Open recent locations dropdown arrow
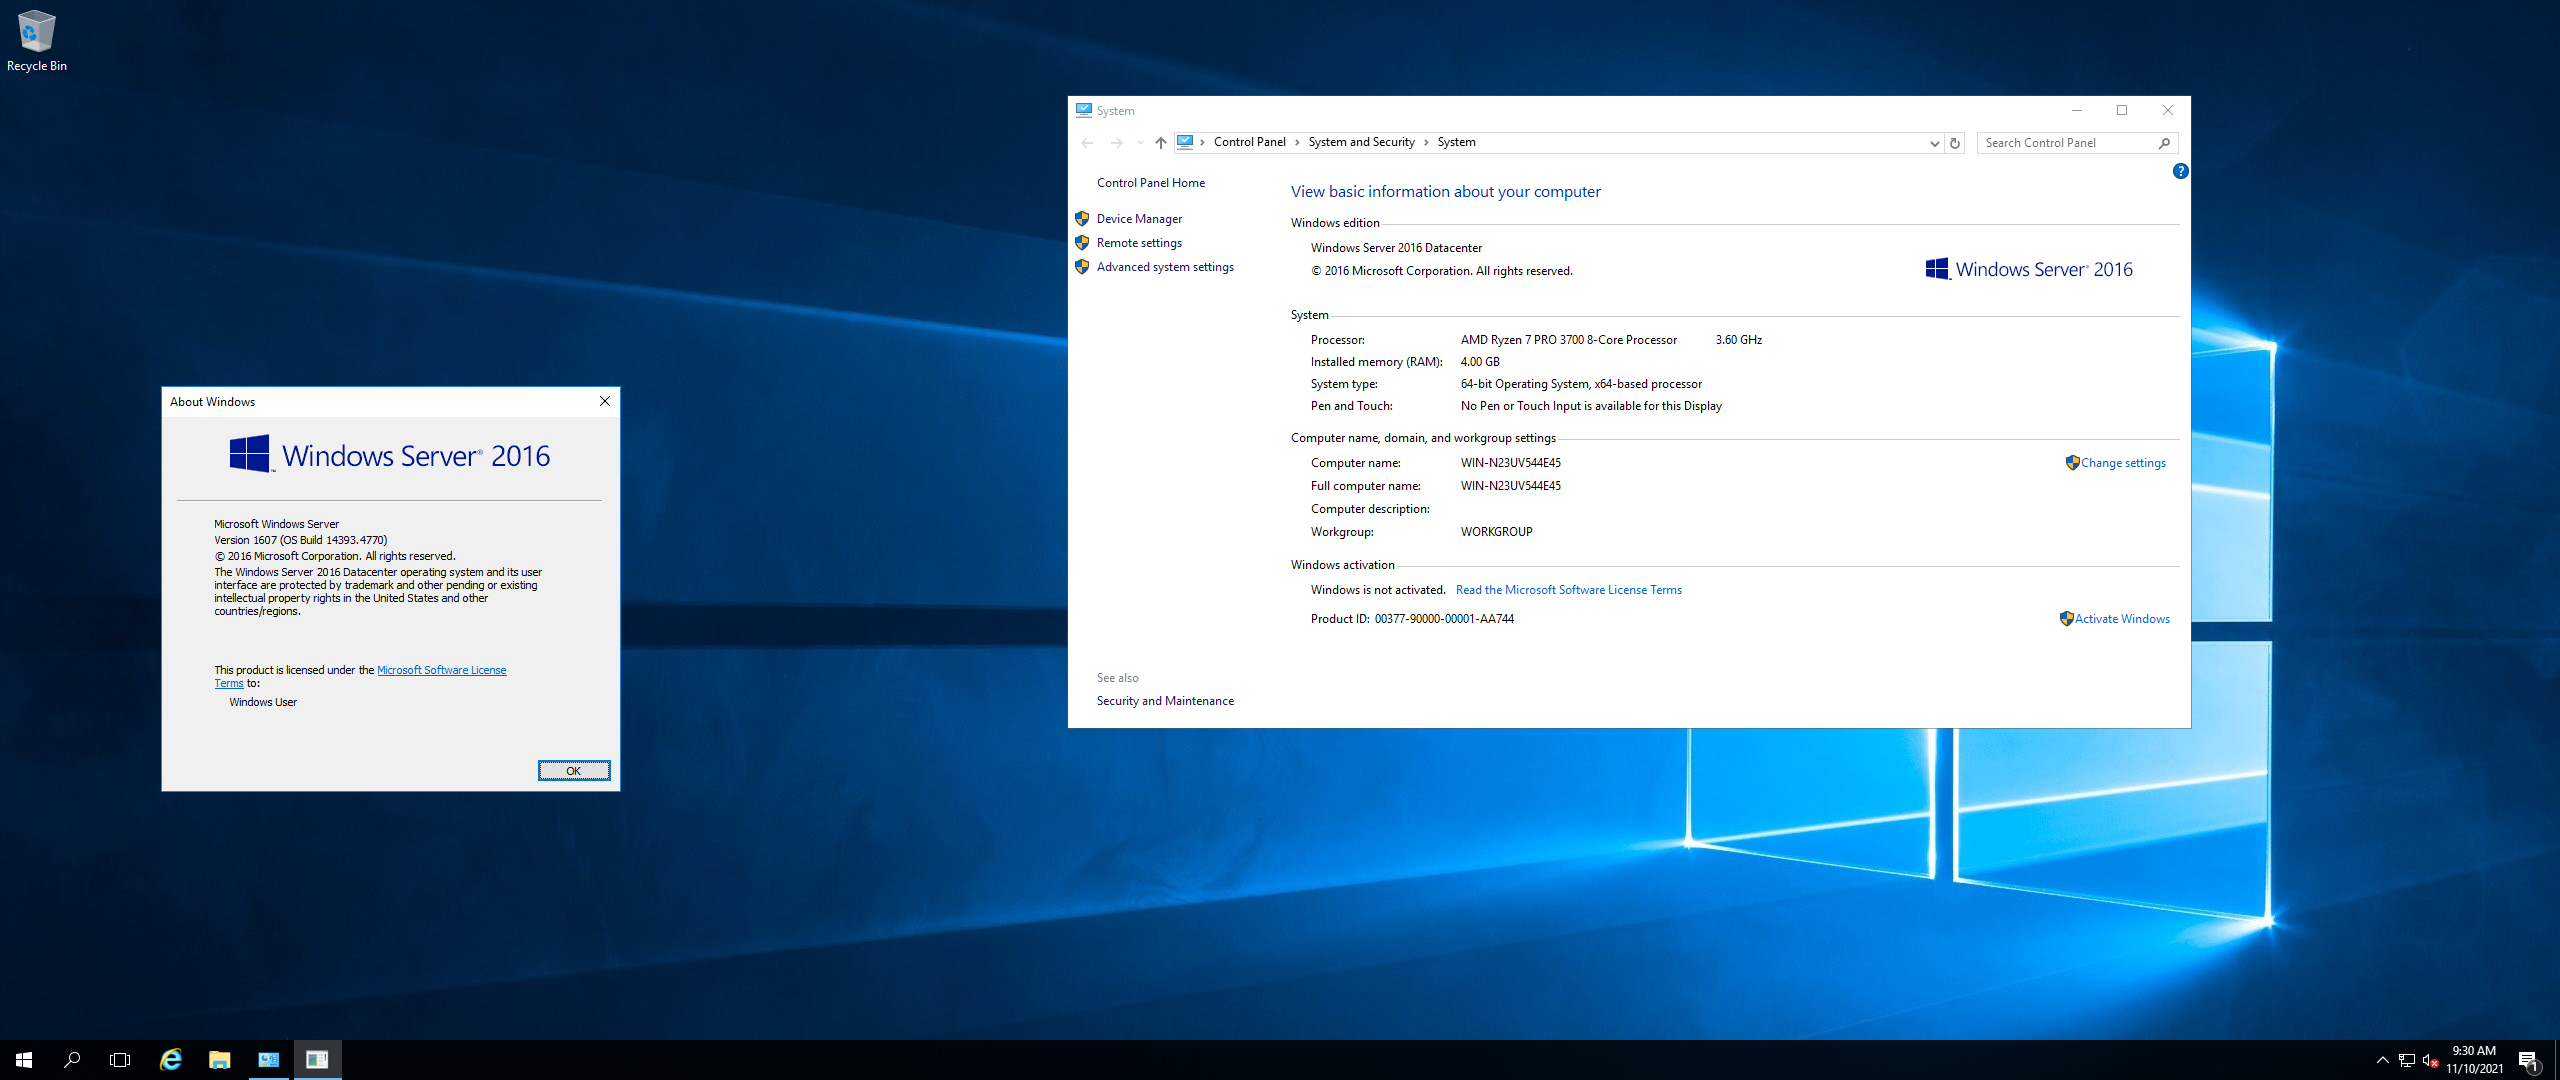The image size is (2560, 1080). coord(1140,143)
